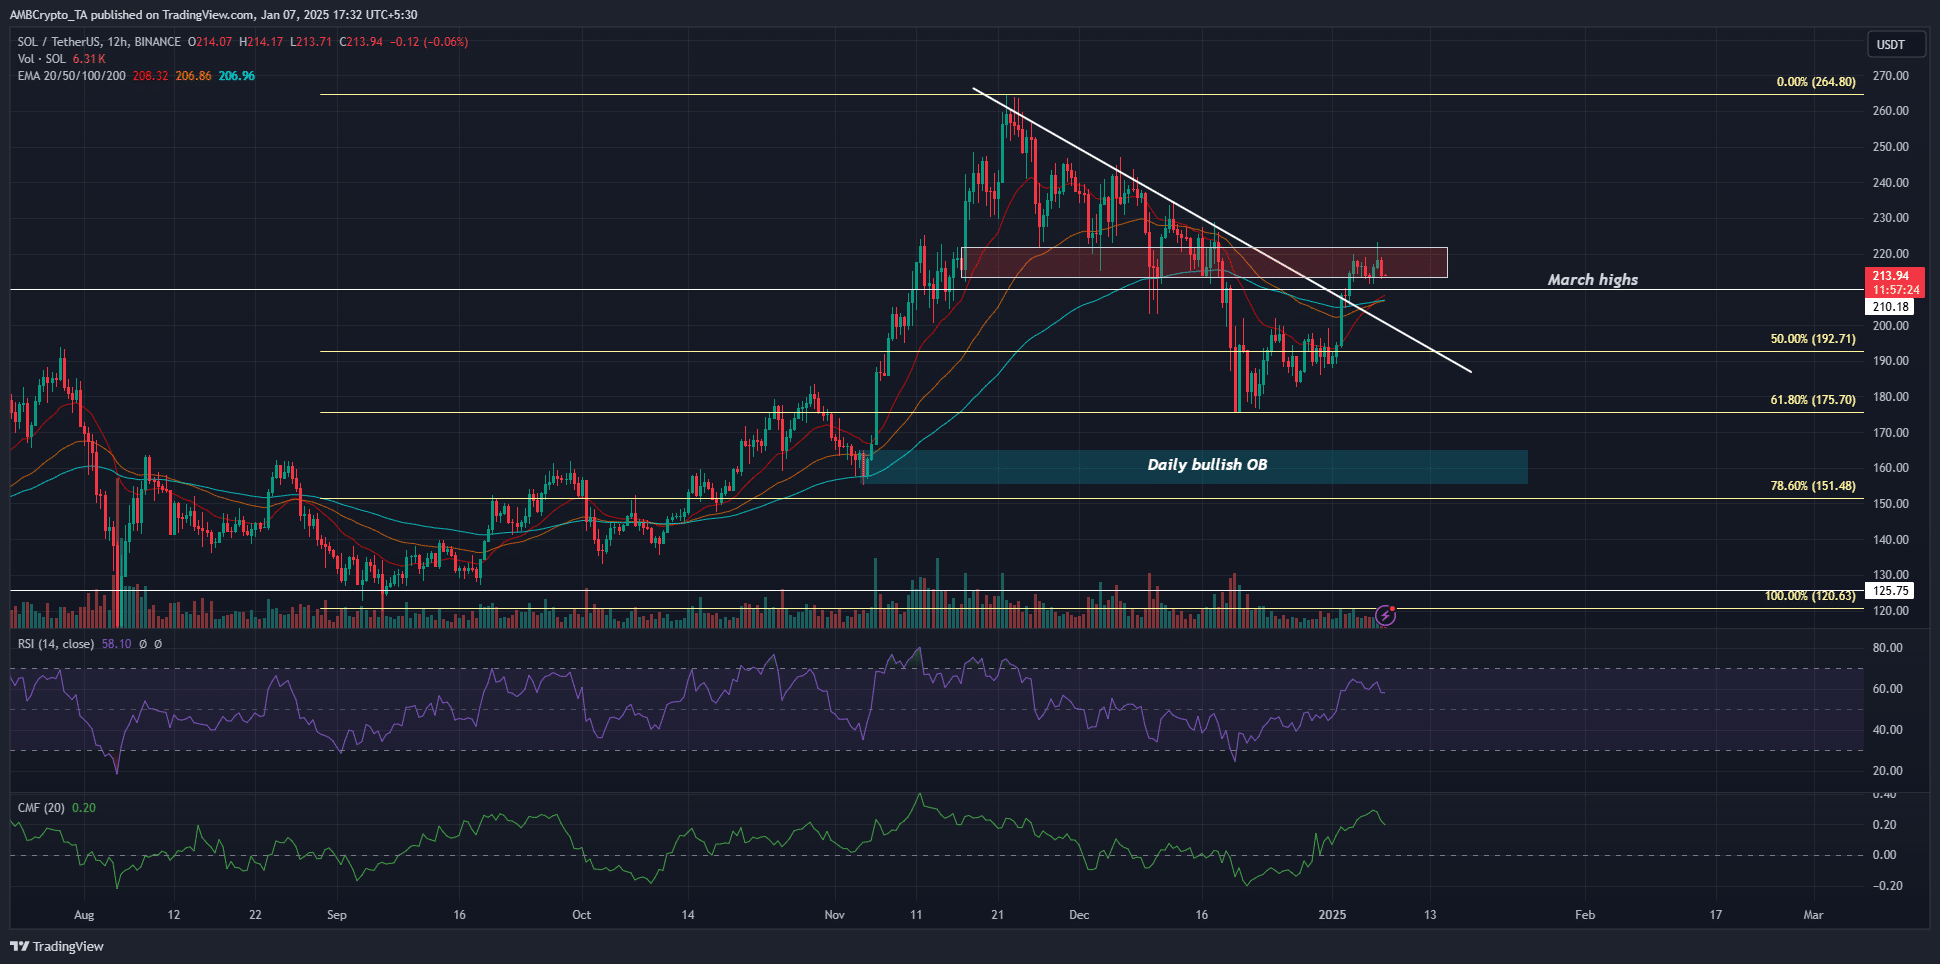This screenshot has width=1940, height=964.
Task: Select the CMF (20) indicator legend
Action: coord(41,808)
